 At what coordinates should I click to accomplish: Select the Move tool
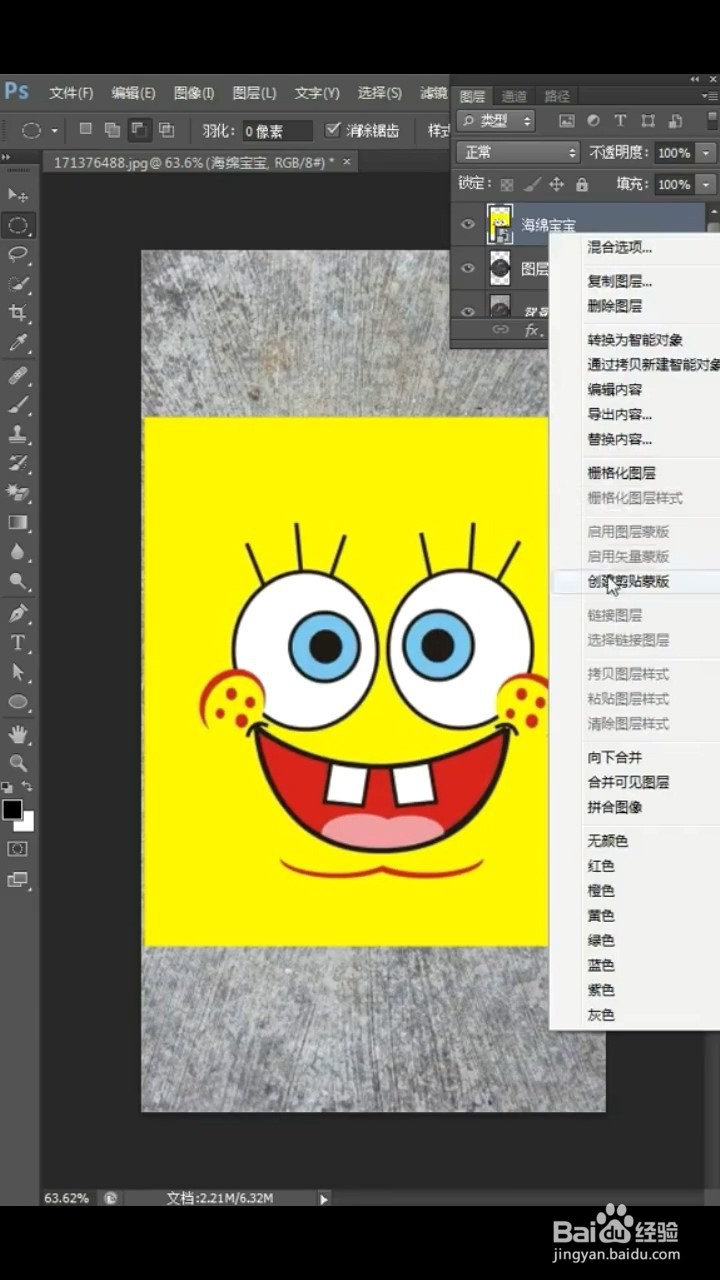(x=18, y=194)
